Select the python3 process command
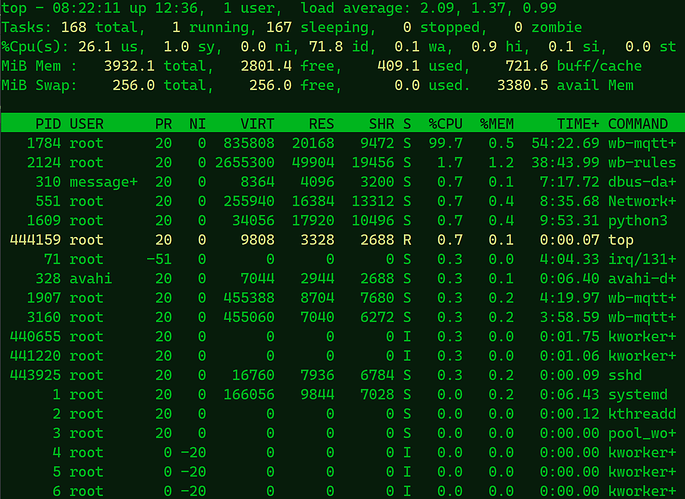Viewport: 685px width, 499px height. (638, 221)
